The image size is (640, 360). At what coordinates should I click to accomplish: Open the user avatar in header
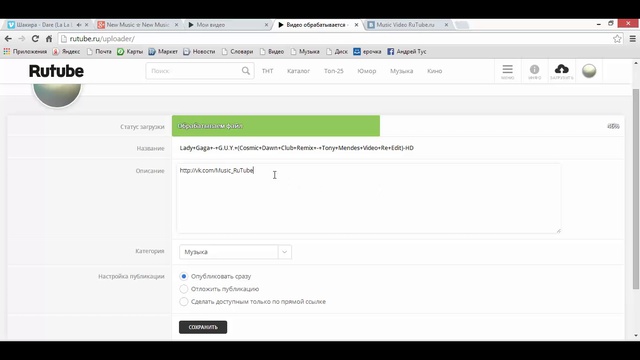click(589, 71)
